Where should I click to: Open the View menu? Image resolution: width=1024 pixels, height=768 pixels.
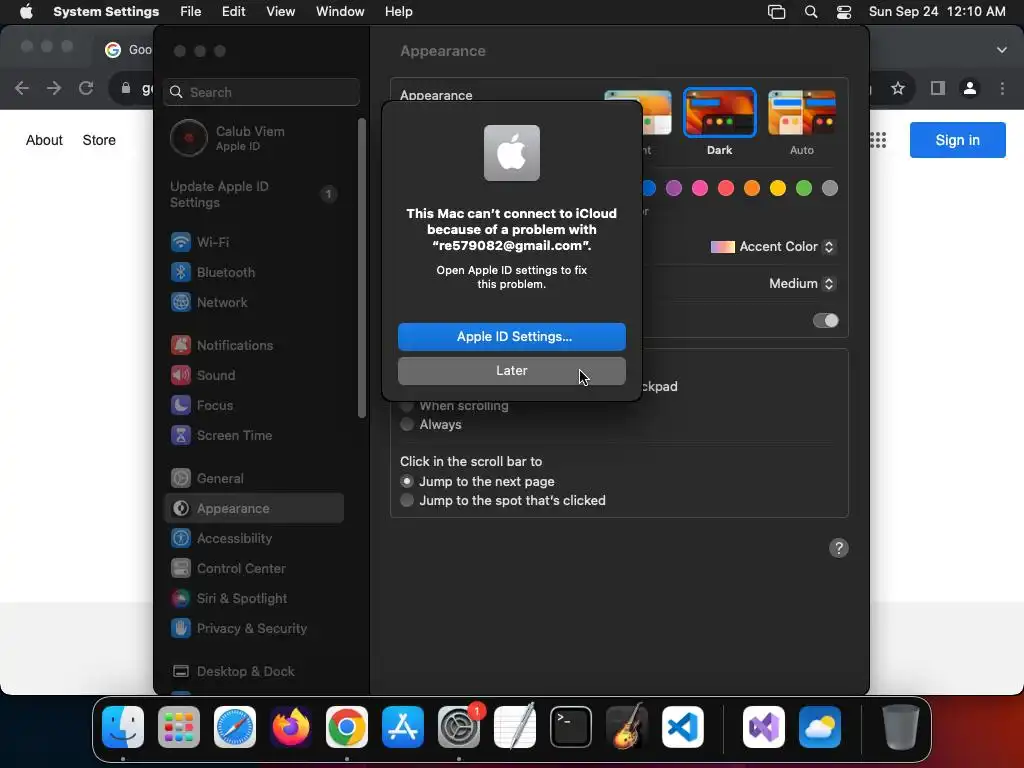[x=280, y=12]
